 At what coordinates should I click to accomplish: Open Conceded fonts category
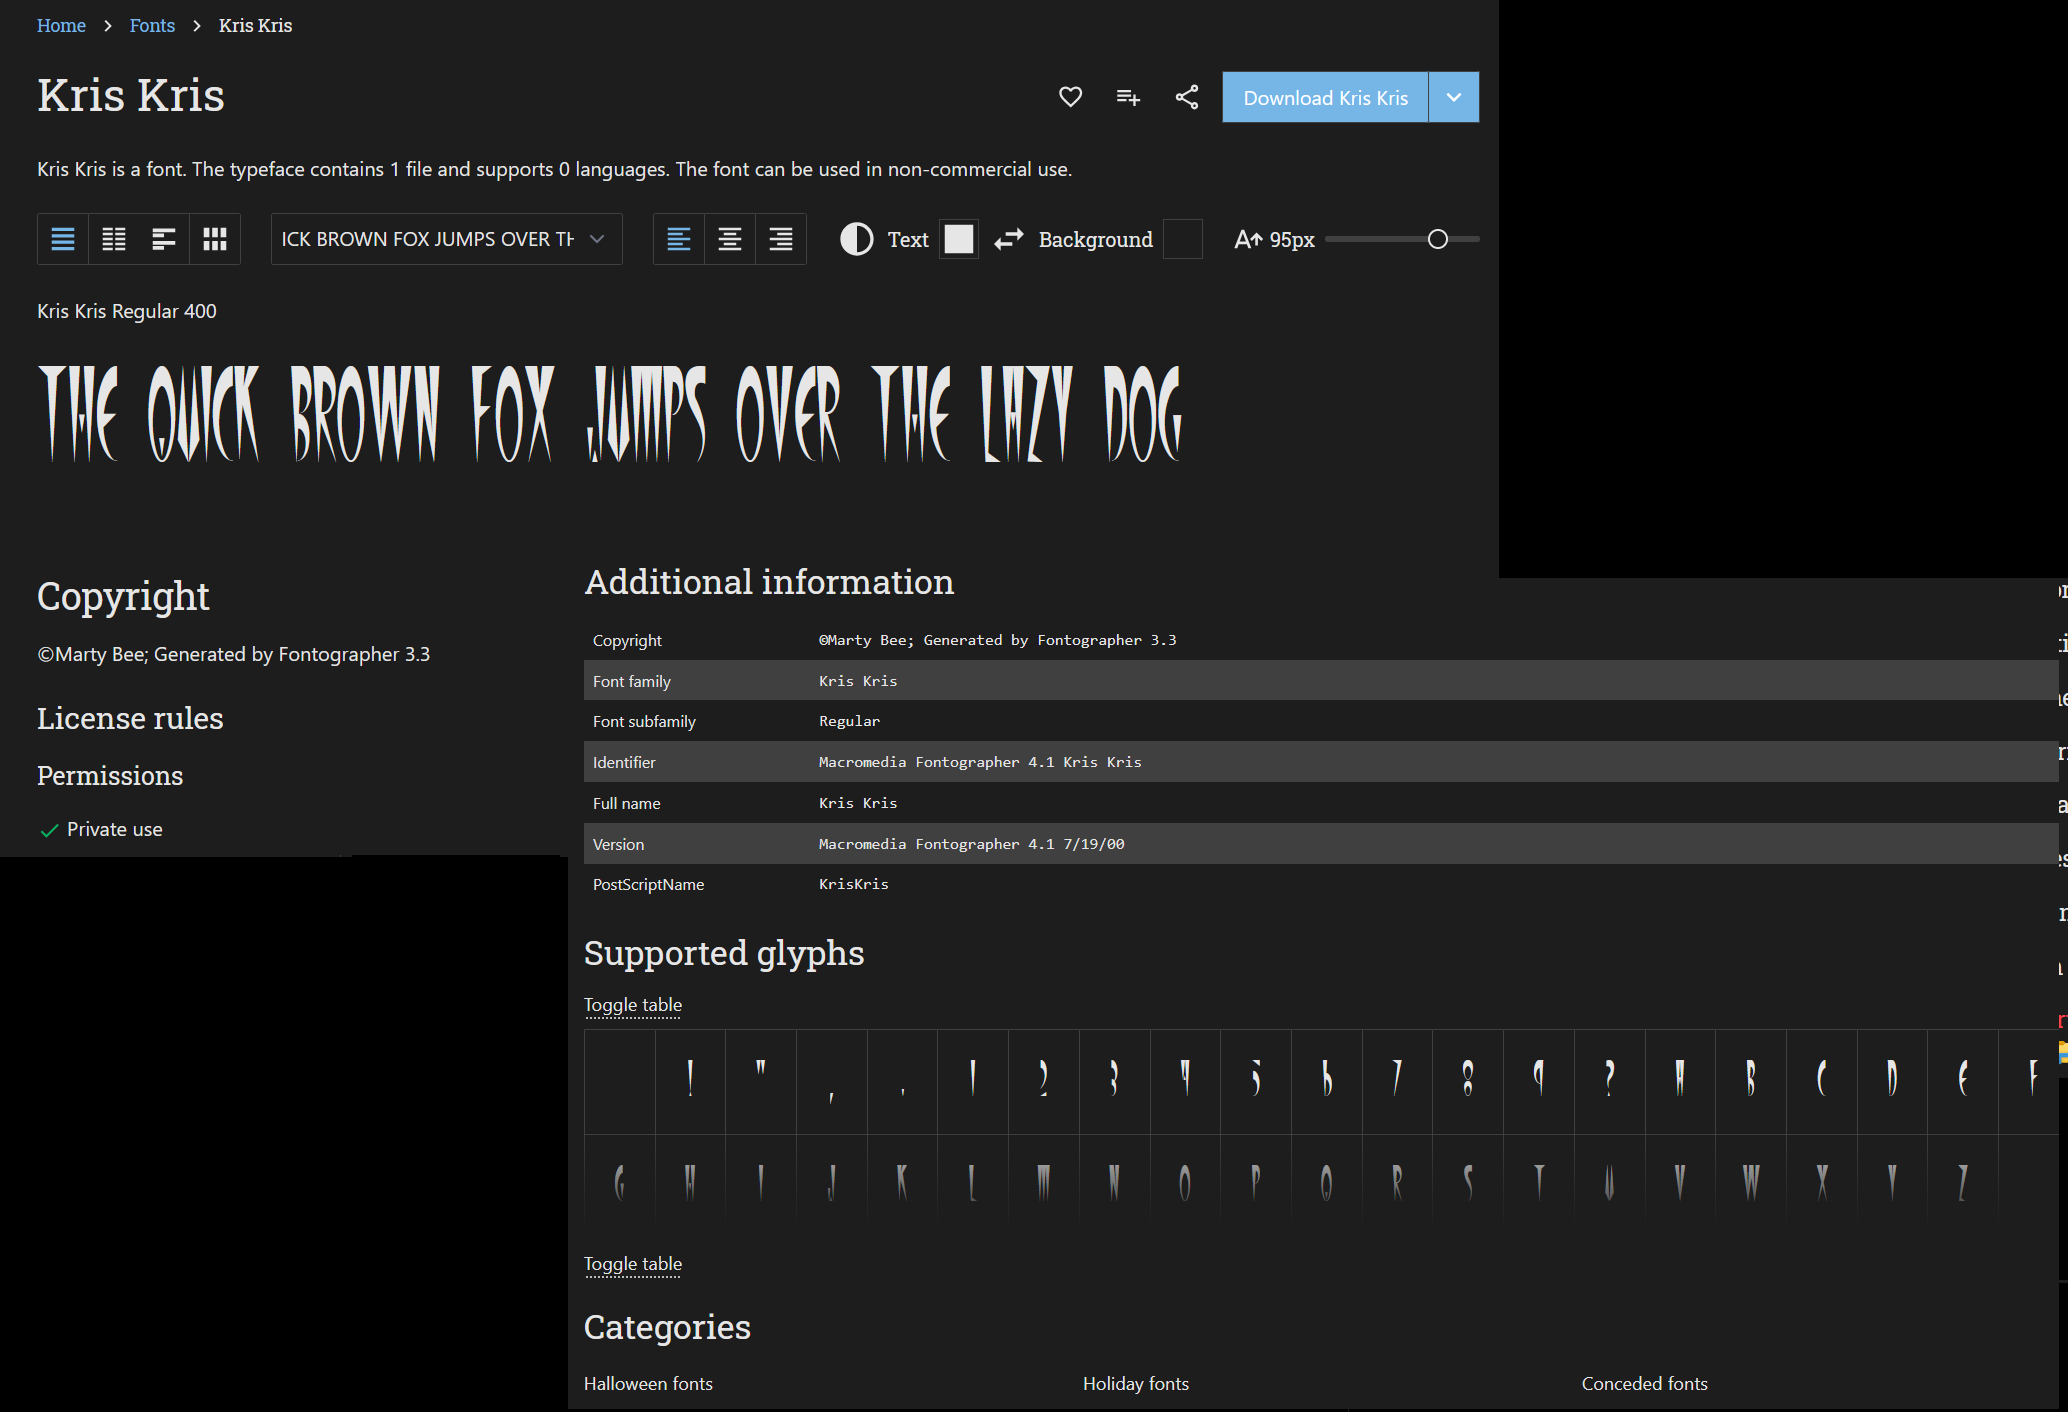[1645, 1384]
